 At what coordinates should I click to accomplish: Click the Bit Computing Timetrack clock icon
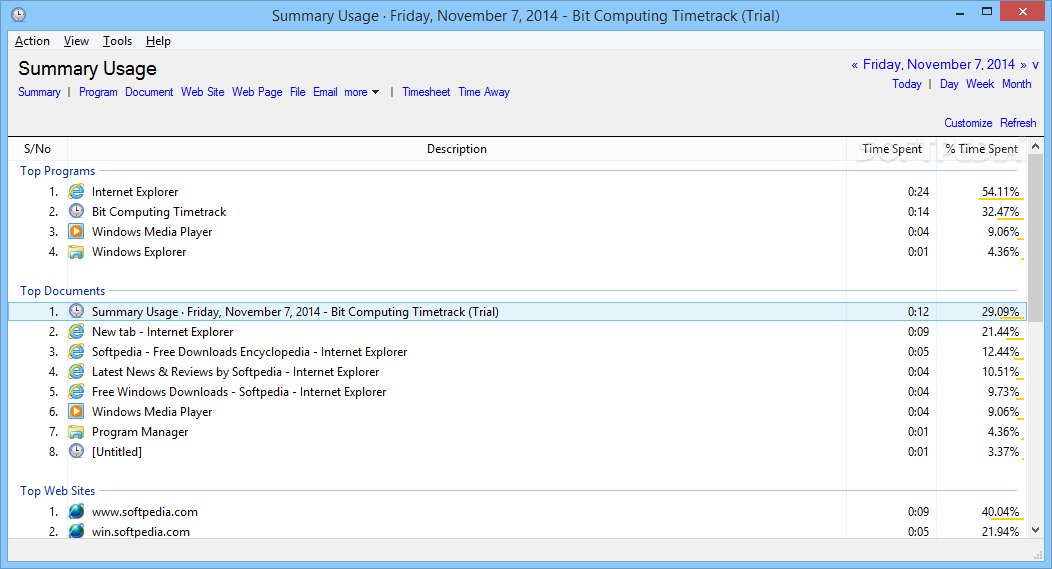pyautogui.click(x=76, y=211)
